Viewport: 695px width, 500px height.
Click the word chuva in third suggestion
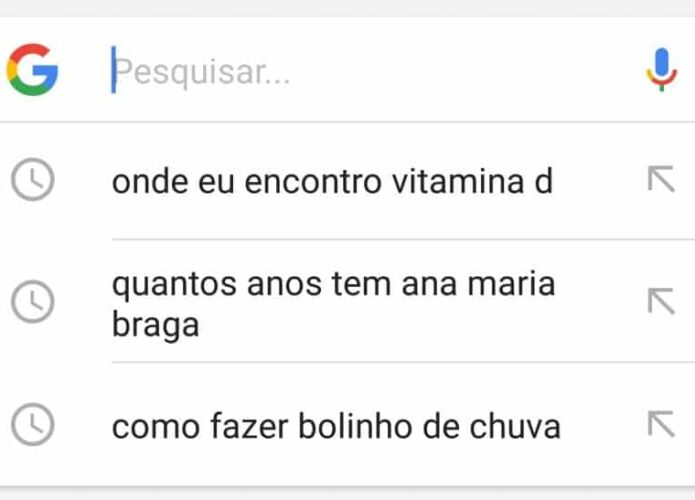pyautogui.click(x=515, y=426)
